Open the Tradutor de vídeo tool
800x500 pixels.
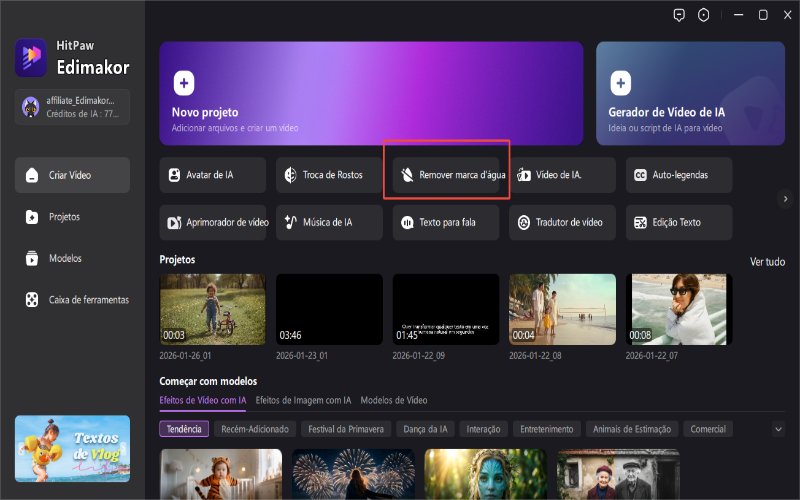point(562,222)
